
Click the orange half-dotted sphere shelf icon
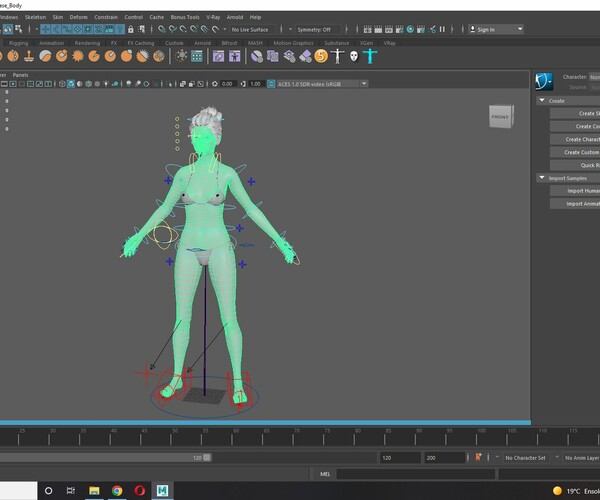[13, 56]
